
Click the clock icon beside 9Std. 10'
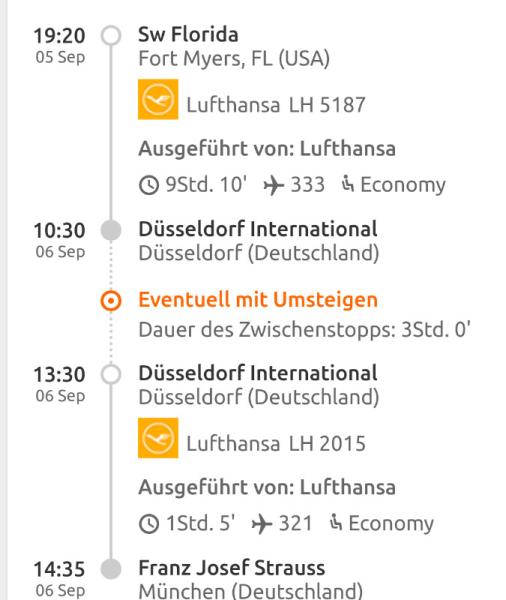point(149,185)
